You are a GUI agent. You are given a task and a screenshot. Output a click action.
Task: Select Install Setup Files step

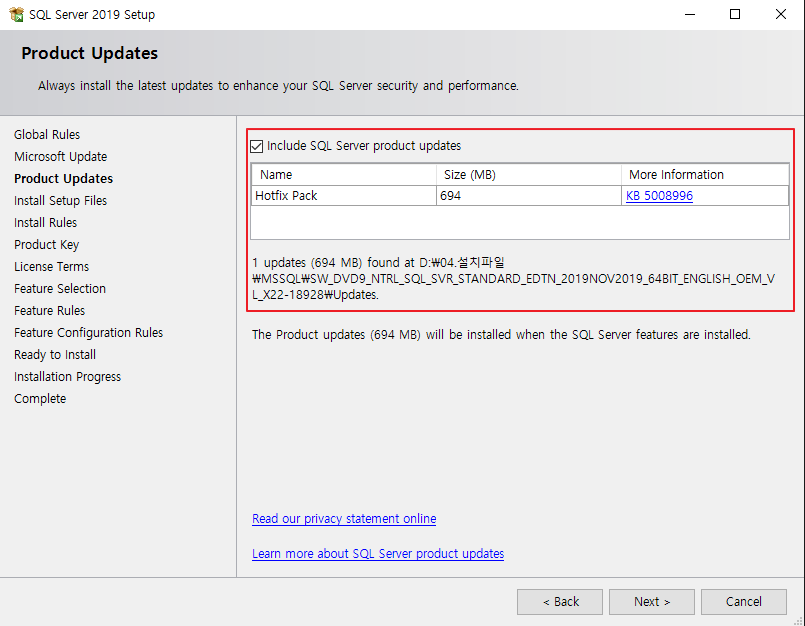tap(60, 201)
